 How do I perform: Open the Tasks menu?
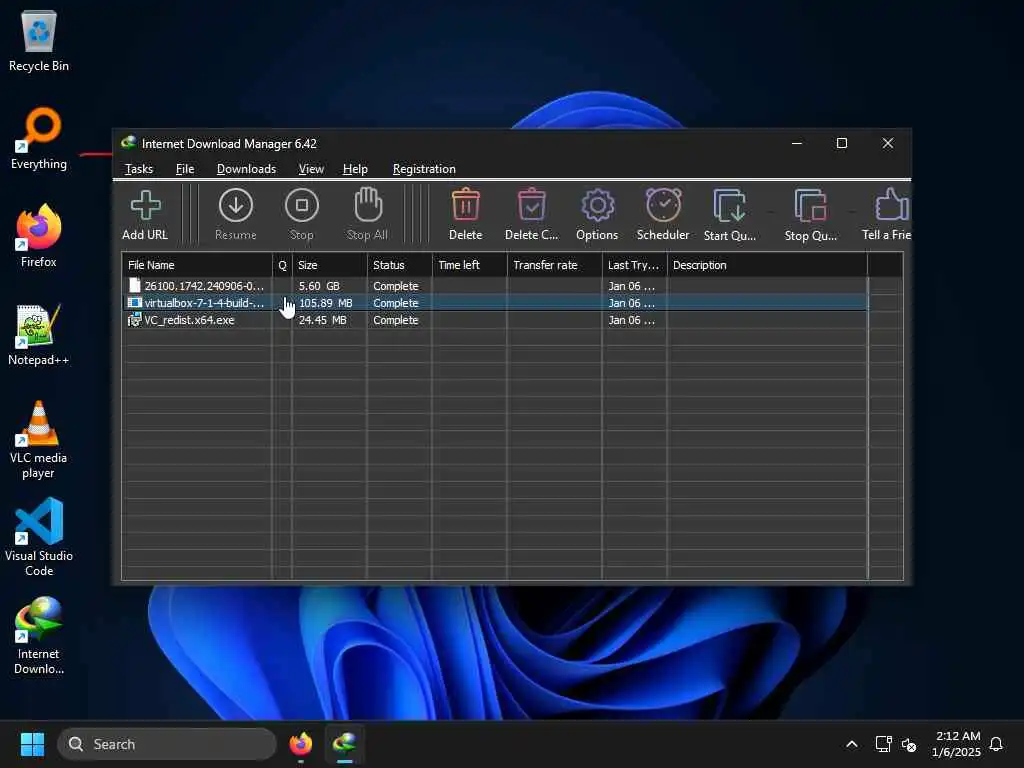[139, 169]
